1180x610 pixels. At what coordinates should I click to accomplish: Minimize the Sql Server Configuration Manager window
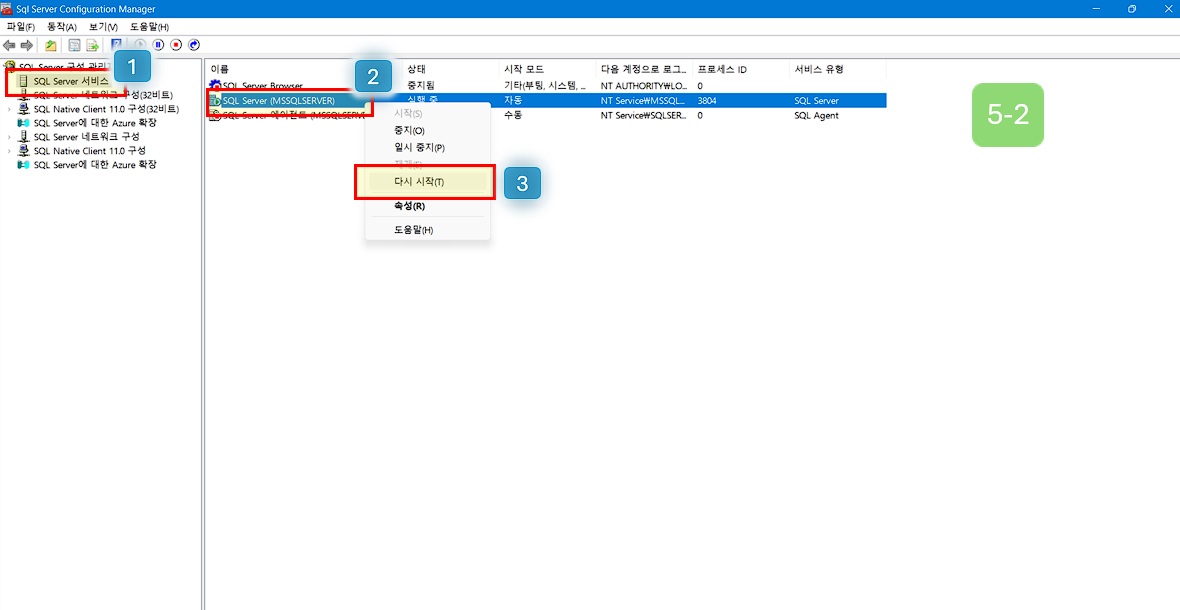pyautogui.click(x=1097, y=8)
